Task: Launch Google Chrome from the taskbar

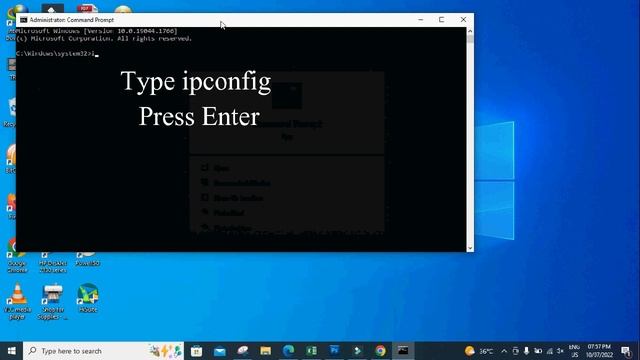Action: [380, 351]
